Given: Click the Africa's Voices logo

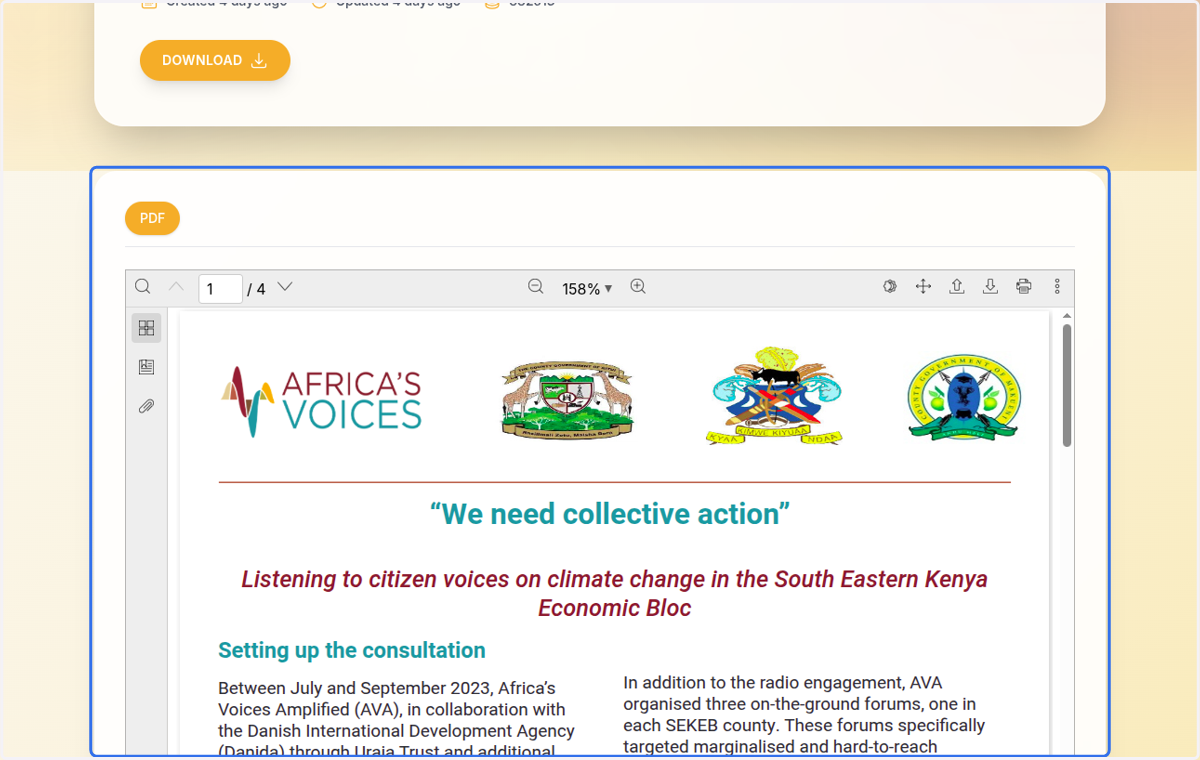Looking at the screenshot, I should (x=321, y=402).
